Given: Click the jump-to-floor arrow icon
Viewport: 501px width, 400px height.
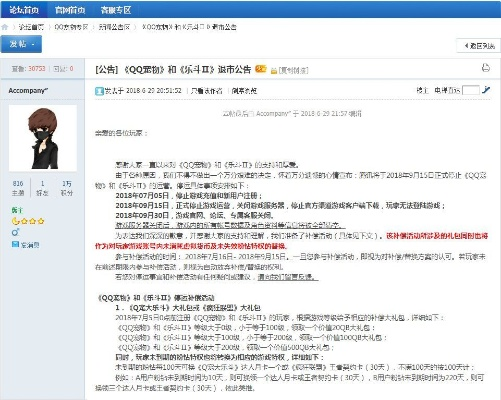Looking at the screenshot, I should coord(486,90).
